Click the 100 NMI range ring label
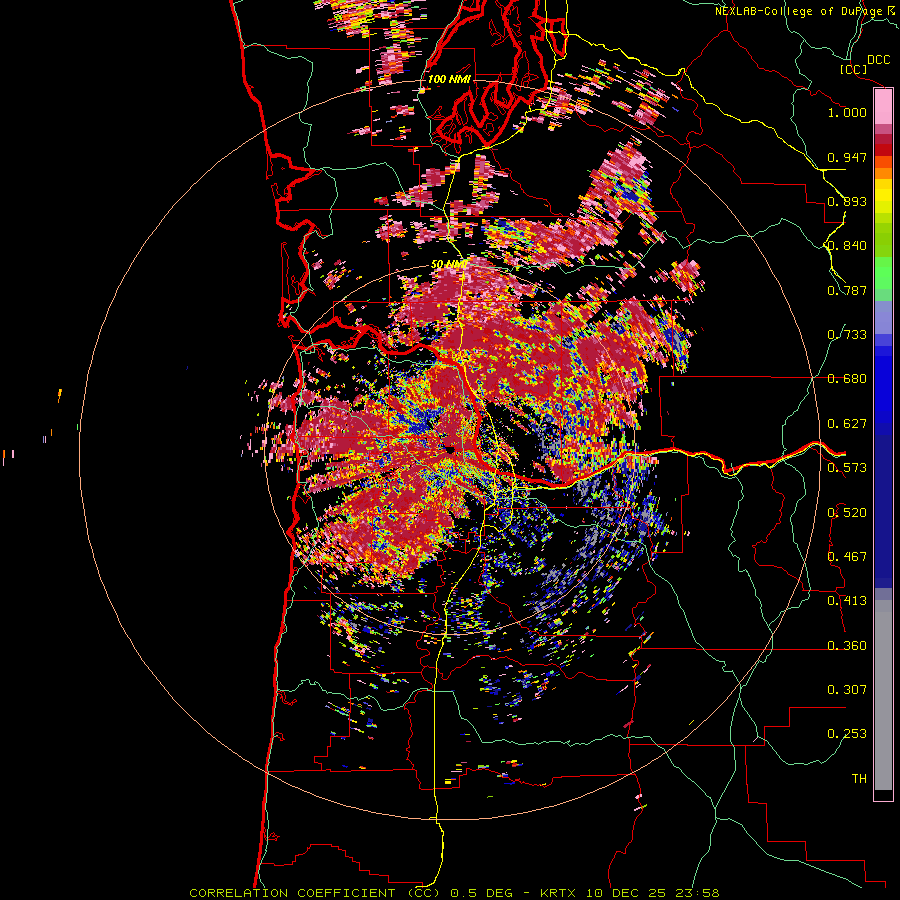Image resolution: width=900 pixels, height=900 pixels. (449, 79)
